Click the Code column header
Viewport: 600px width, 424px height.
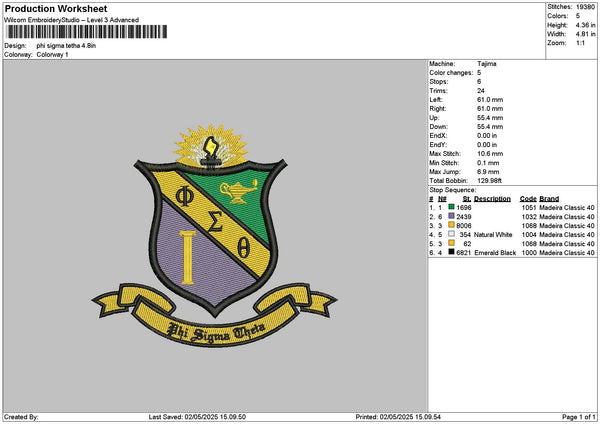(x=528, y=199)
